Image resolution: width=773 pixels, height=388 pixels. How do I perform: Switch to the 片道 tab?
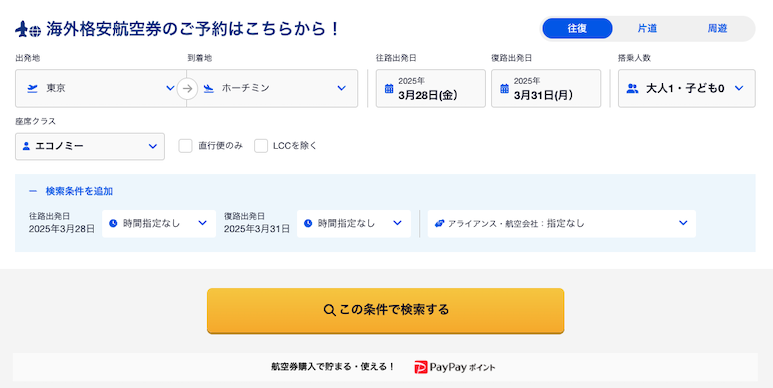tap(647, 29)
